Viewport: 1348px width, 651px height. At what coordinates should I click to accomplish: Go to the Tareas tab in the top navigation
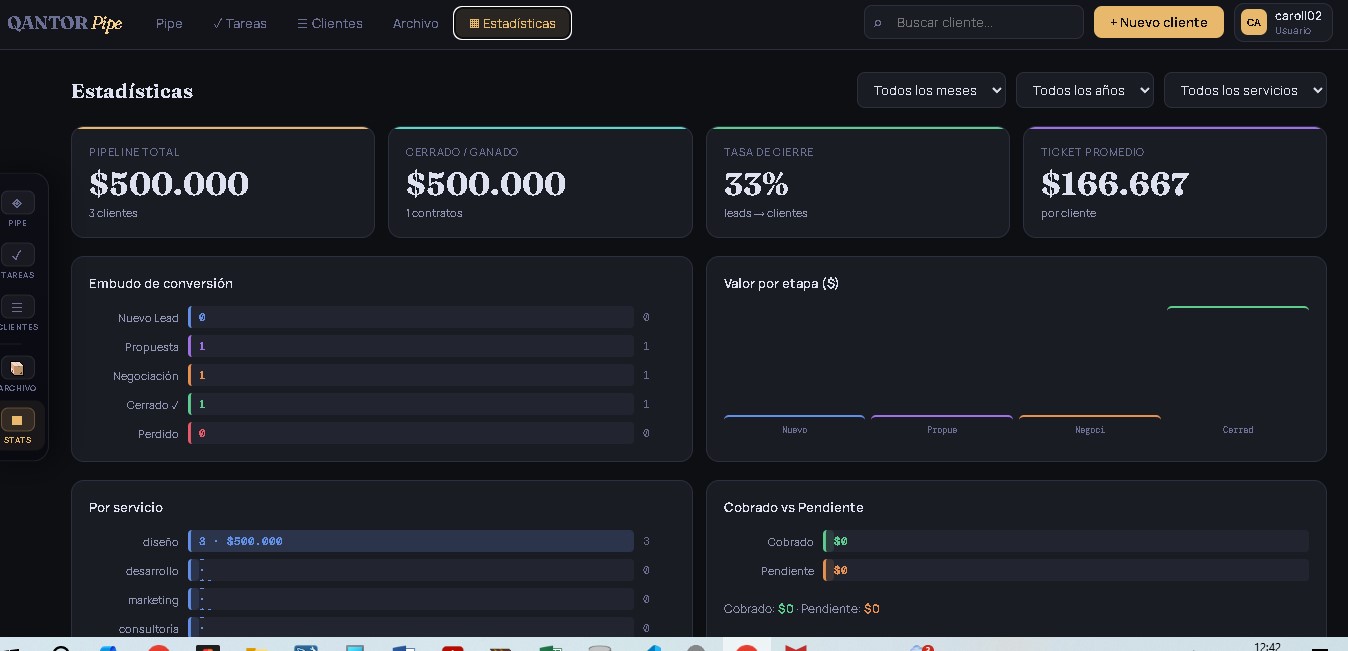pos(240,23)
